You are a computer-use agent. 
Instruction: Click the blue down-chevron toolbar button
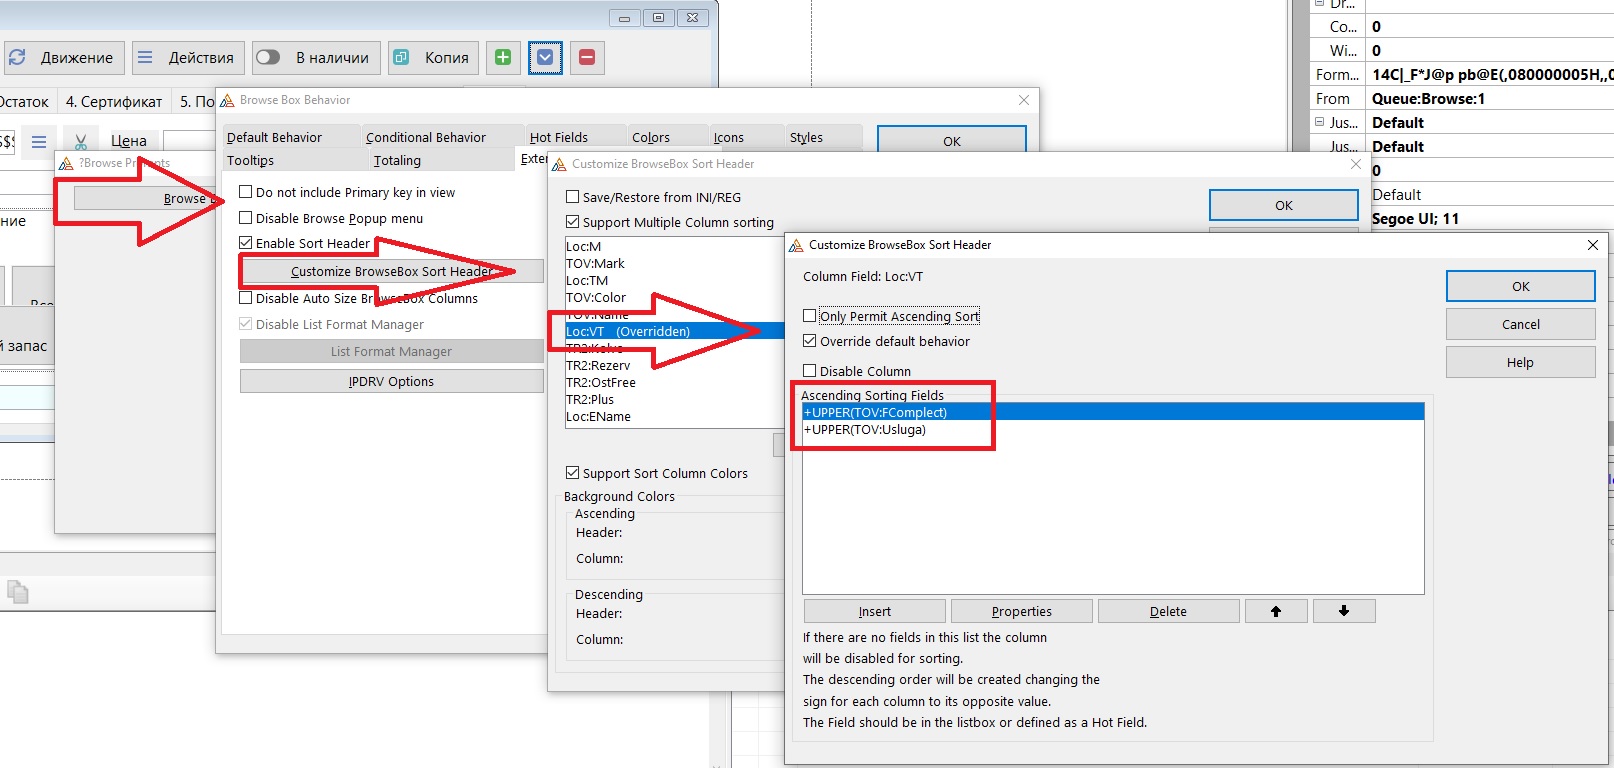(545, 58)
